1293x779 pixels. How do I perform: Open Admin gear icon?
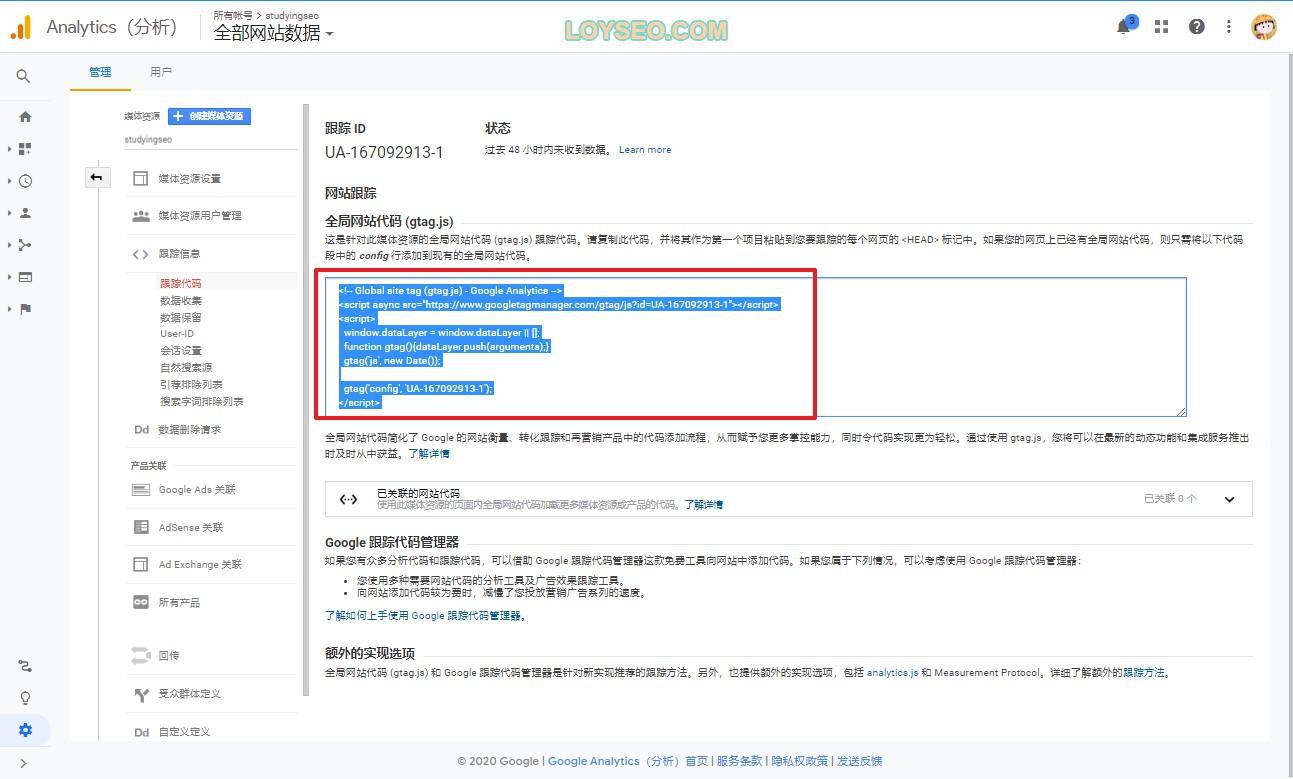[25, 730]
